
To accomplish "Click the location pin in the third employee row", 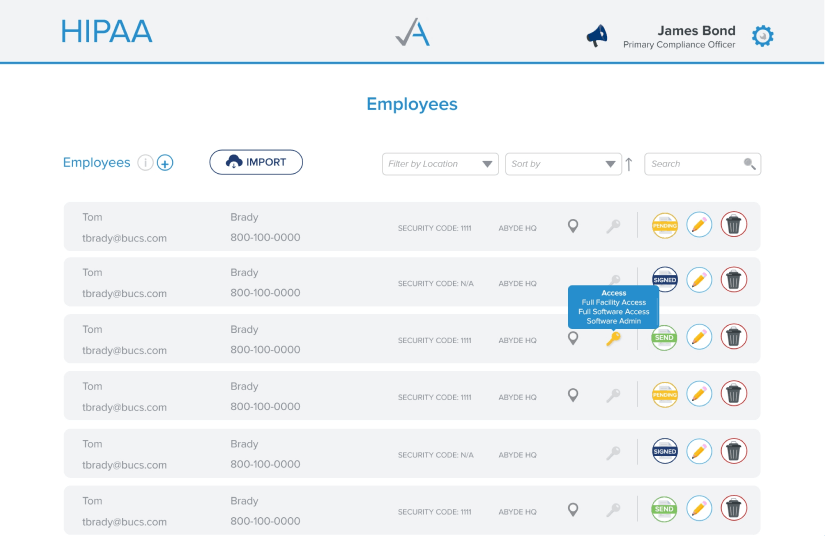I will [x=573, y=338].
